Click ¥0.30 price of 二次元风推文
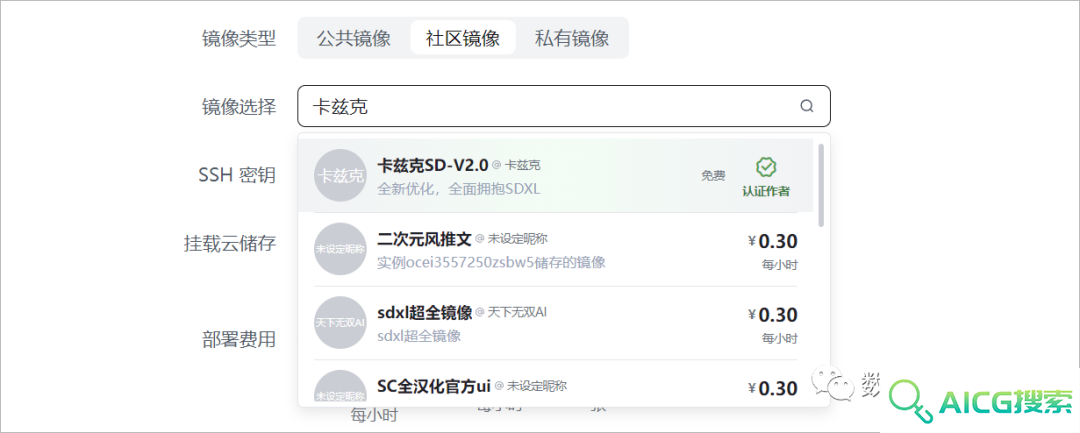Viewport: 1080px width, 433px height. [773, 241]
